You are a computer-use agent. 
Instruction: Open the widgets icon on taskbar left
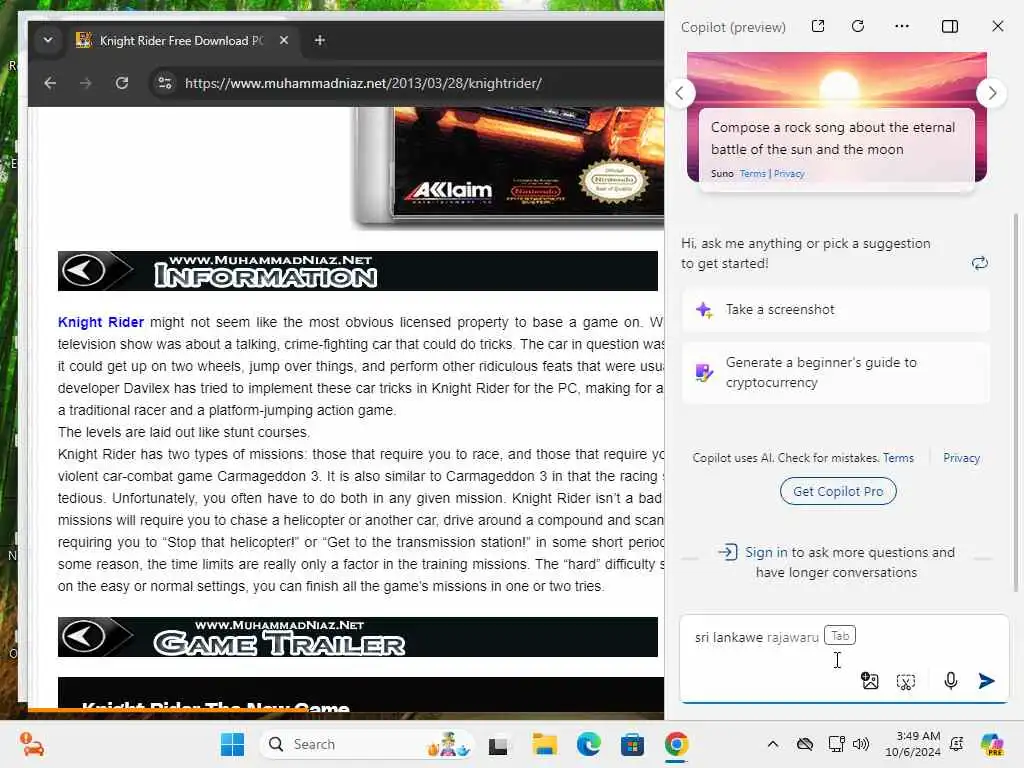pos(31,744)
